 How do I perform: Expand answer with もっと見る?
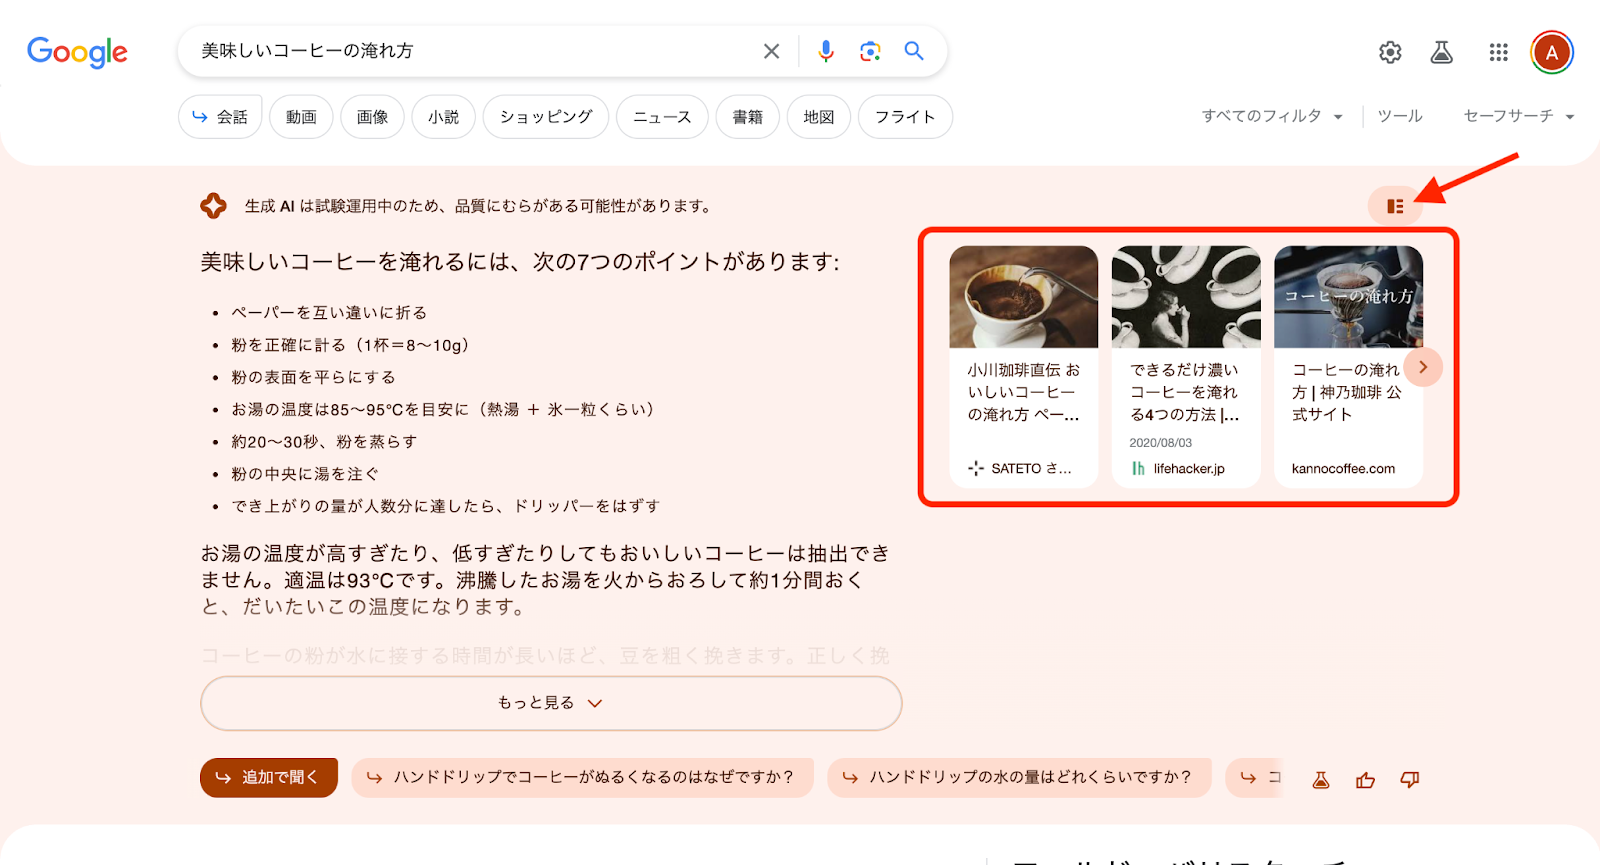tap(551, 703)
